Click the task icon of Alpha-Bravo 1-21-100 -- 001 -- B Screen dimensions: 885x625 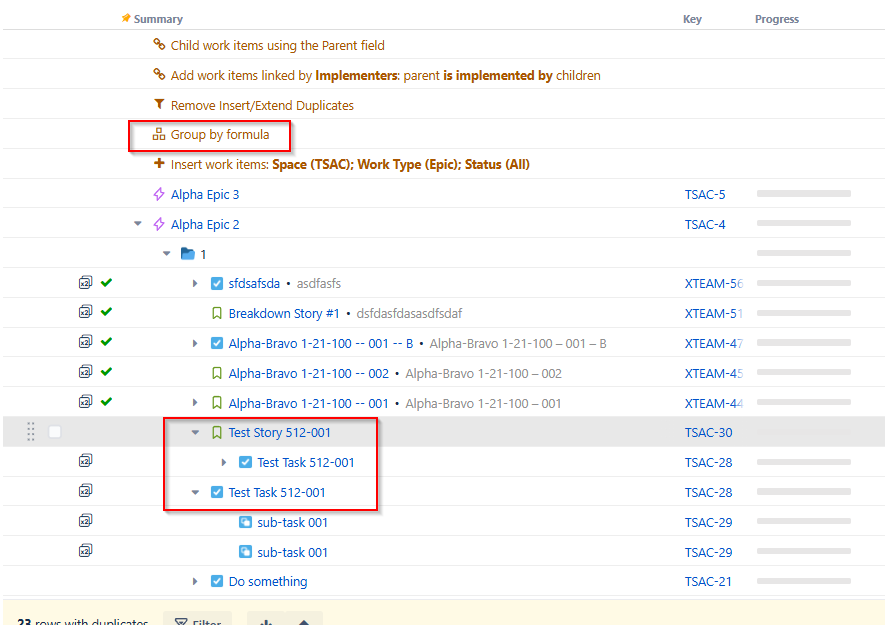coord(217,343)
